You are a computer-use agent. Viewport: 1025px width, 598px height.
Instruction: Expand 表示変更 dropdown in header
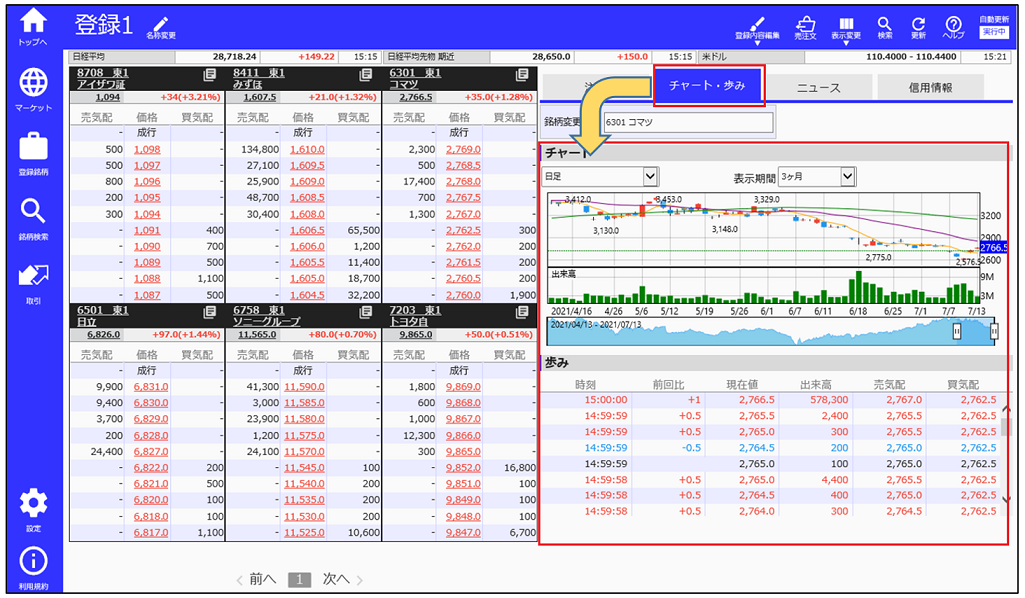[x=846, y=28]
